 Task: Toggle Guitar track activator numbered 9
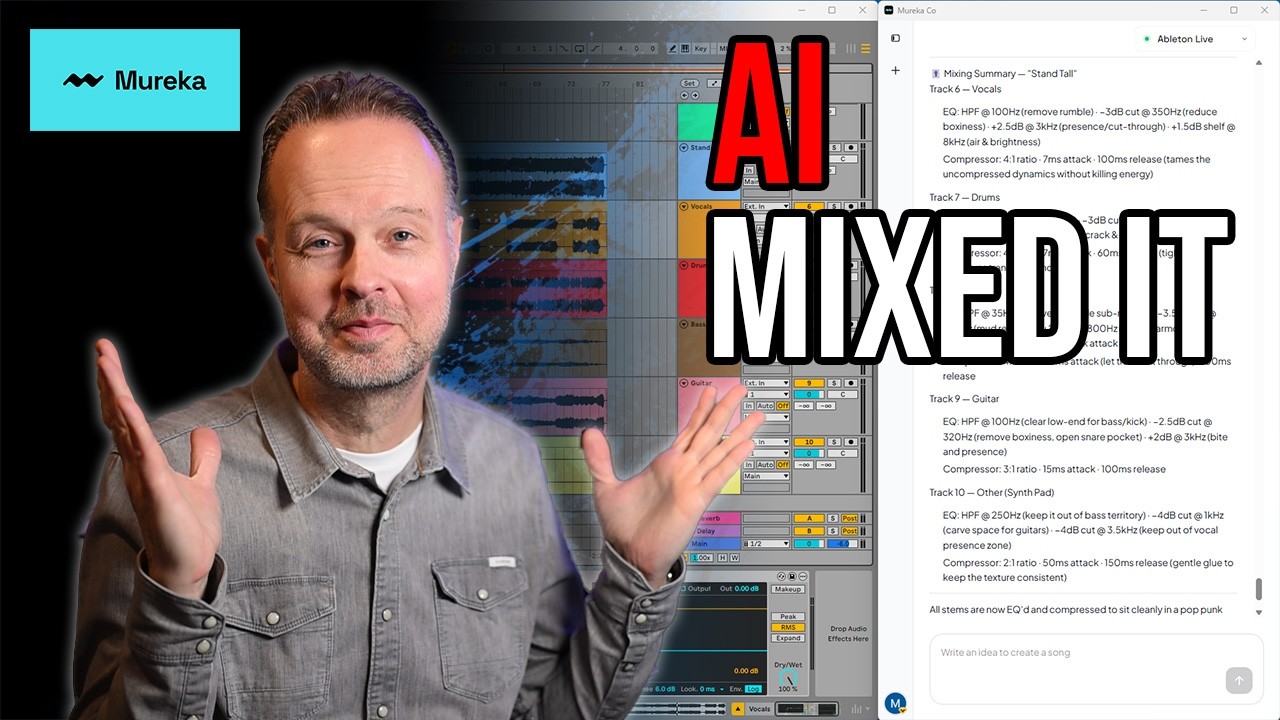809,383
